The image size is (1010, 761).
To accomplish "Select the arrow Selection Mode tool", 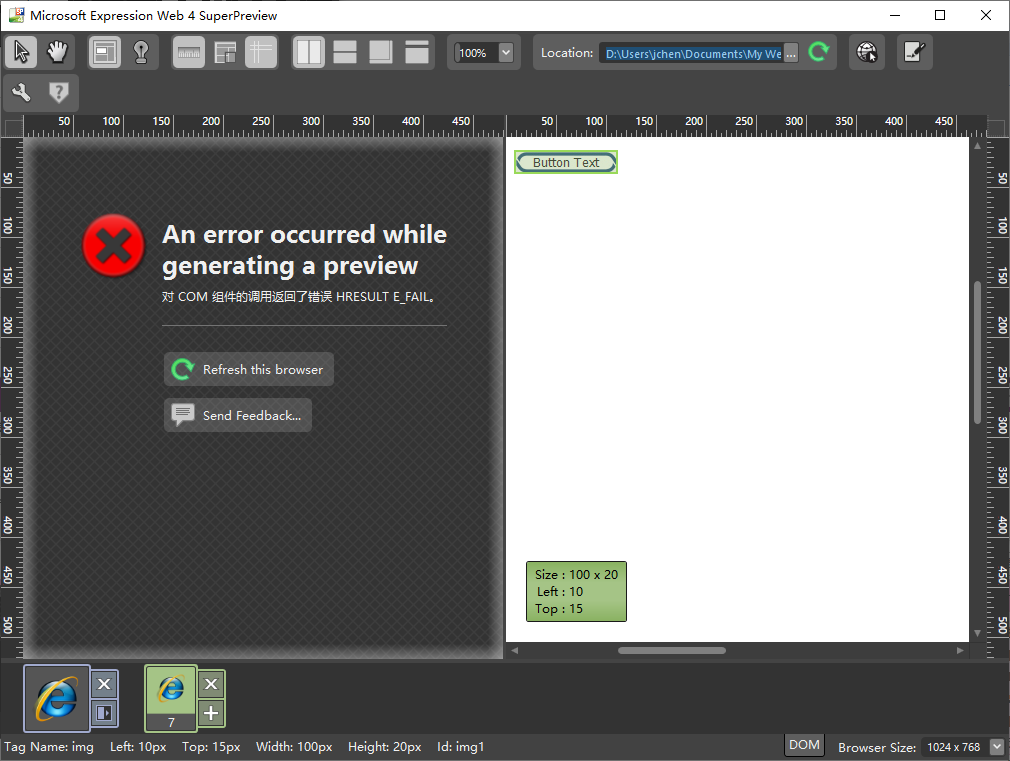I will pyautogui.click(x=21, y=52).
